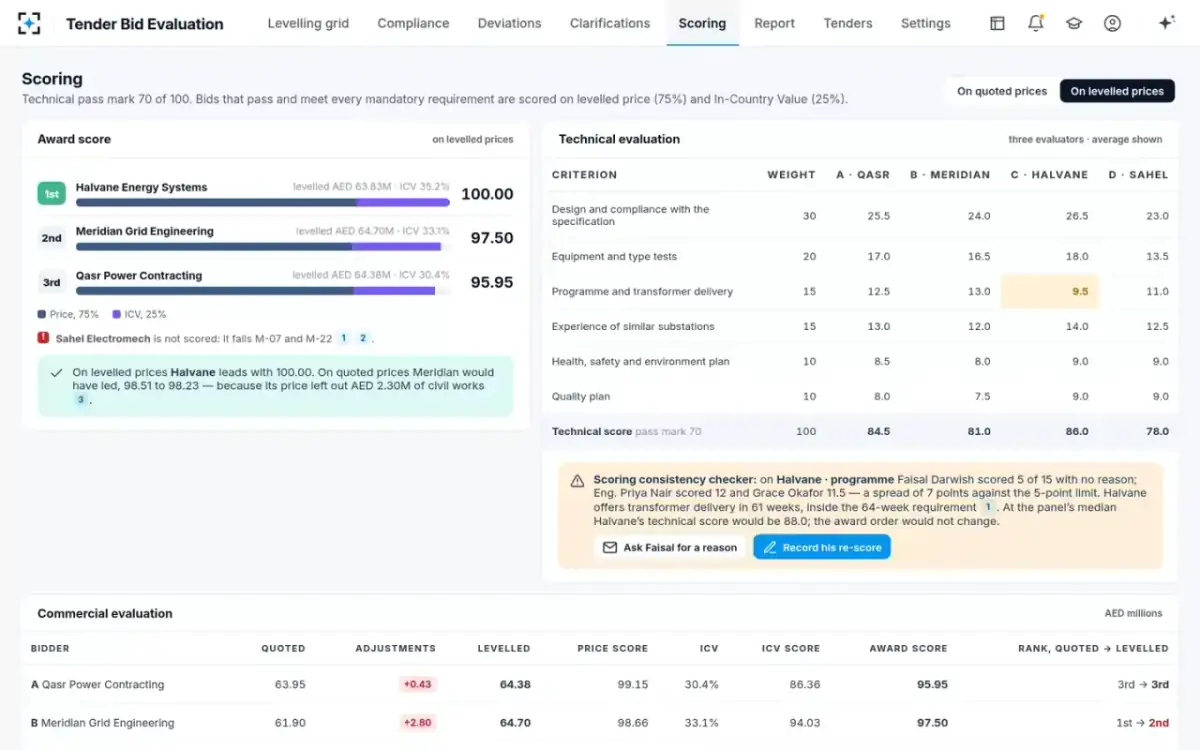Click highlighted Halvane programme score 9.5
1200x750 pixels.
(x=1050, y=292)
